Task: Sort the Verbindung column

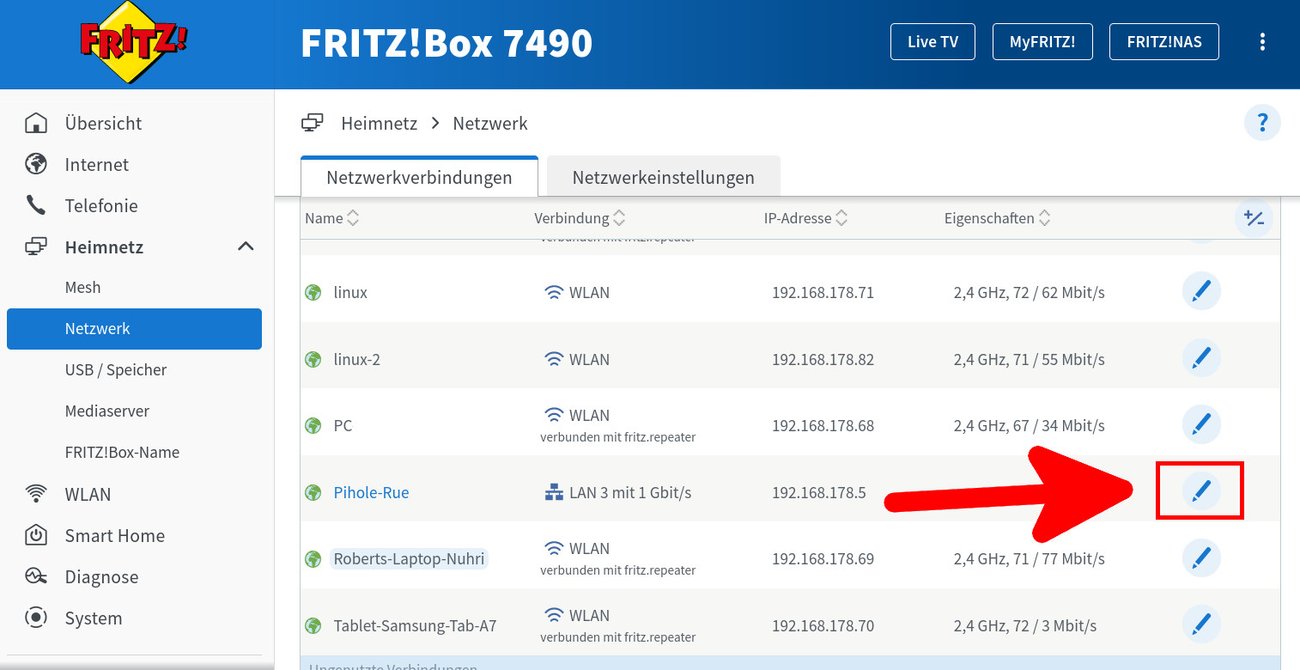Action: click(580, 217)
